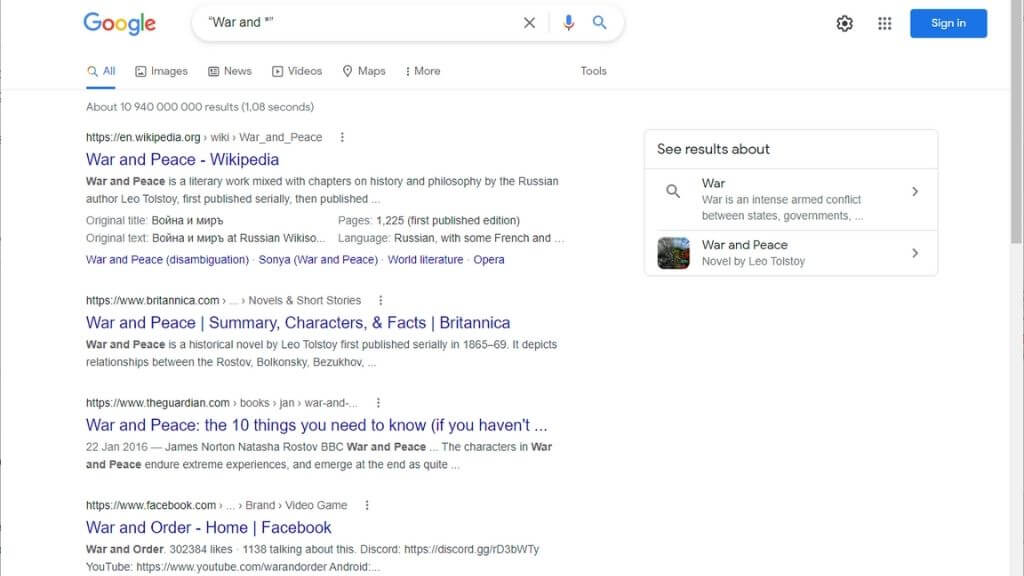Click the Google logo

(120, 24)
